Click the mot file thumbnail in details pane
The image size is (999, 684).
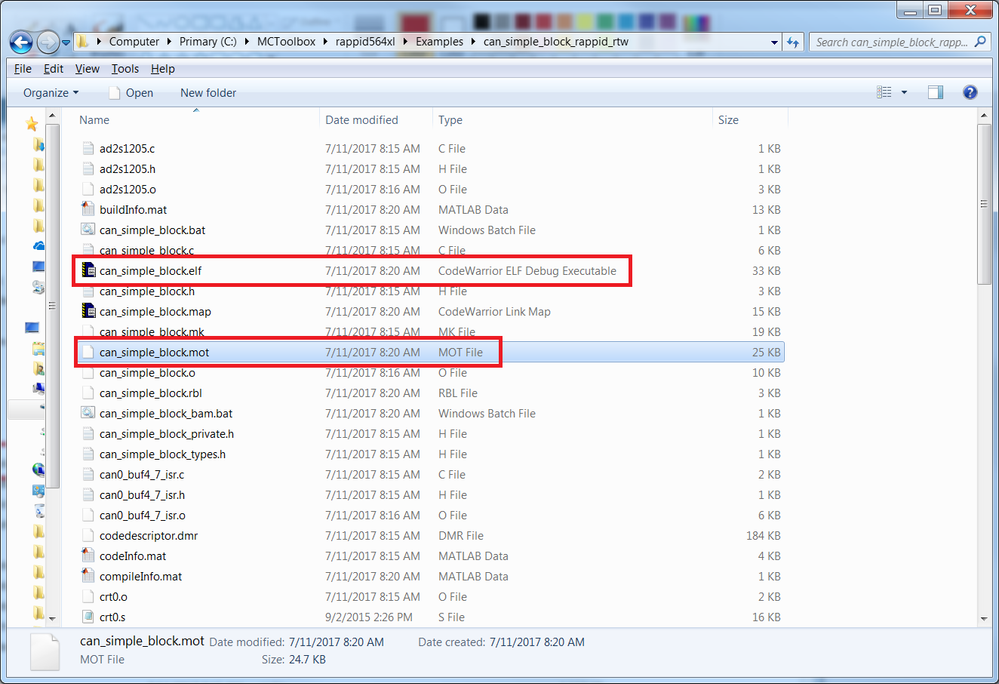(45, 652)
